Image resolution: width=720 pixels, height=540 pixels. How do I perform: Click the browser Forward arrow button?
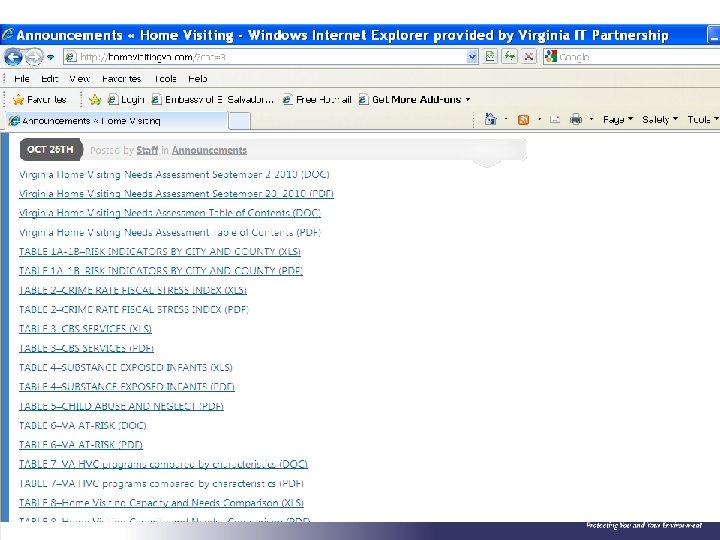pos(33,57)
